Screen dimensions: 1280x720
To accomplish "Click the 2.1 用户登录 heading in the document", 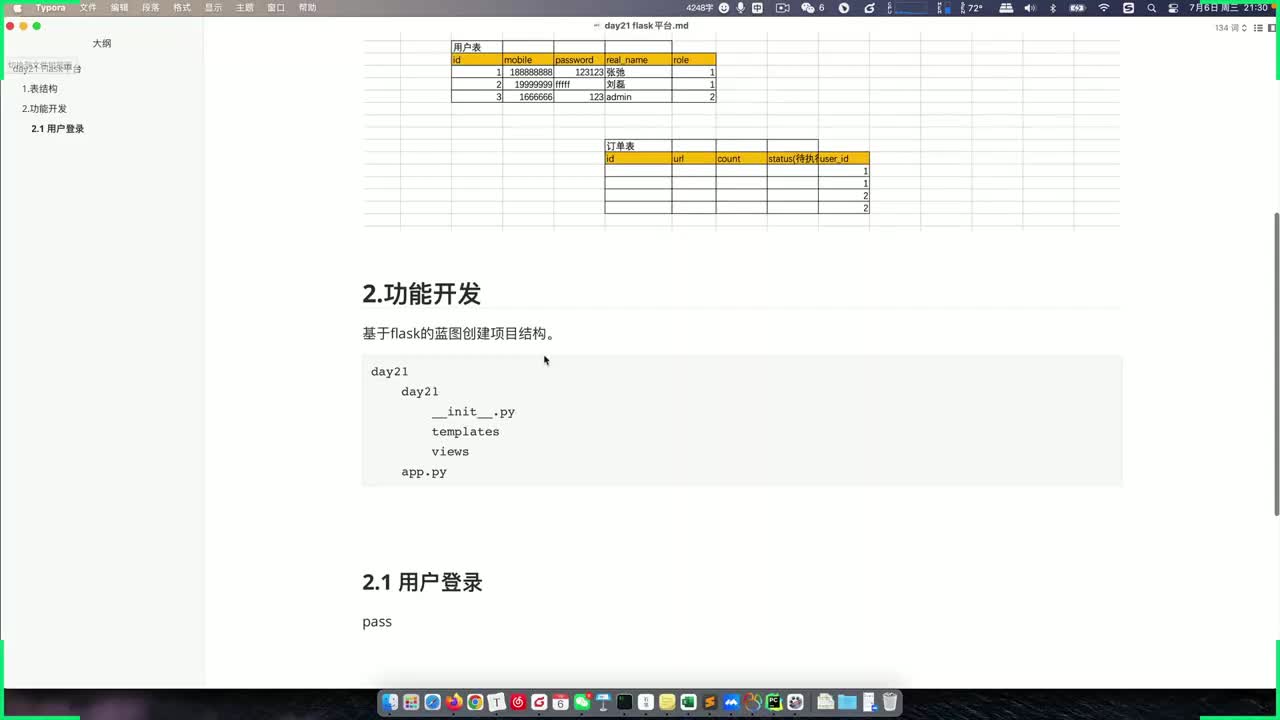I will point(422,583).
